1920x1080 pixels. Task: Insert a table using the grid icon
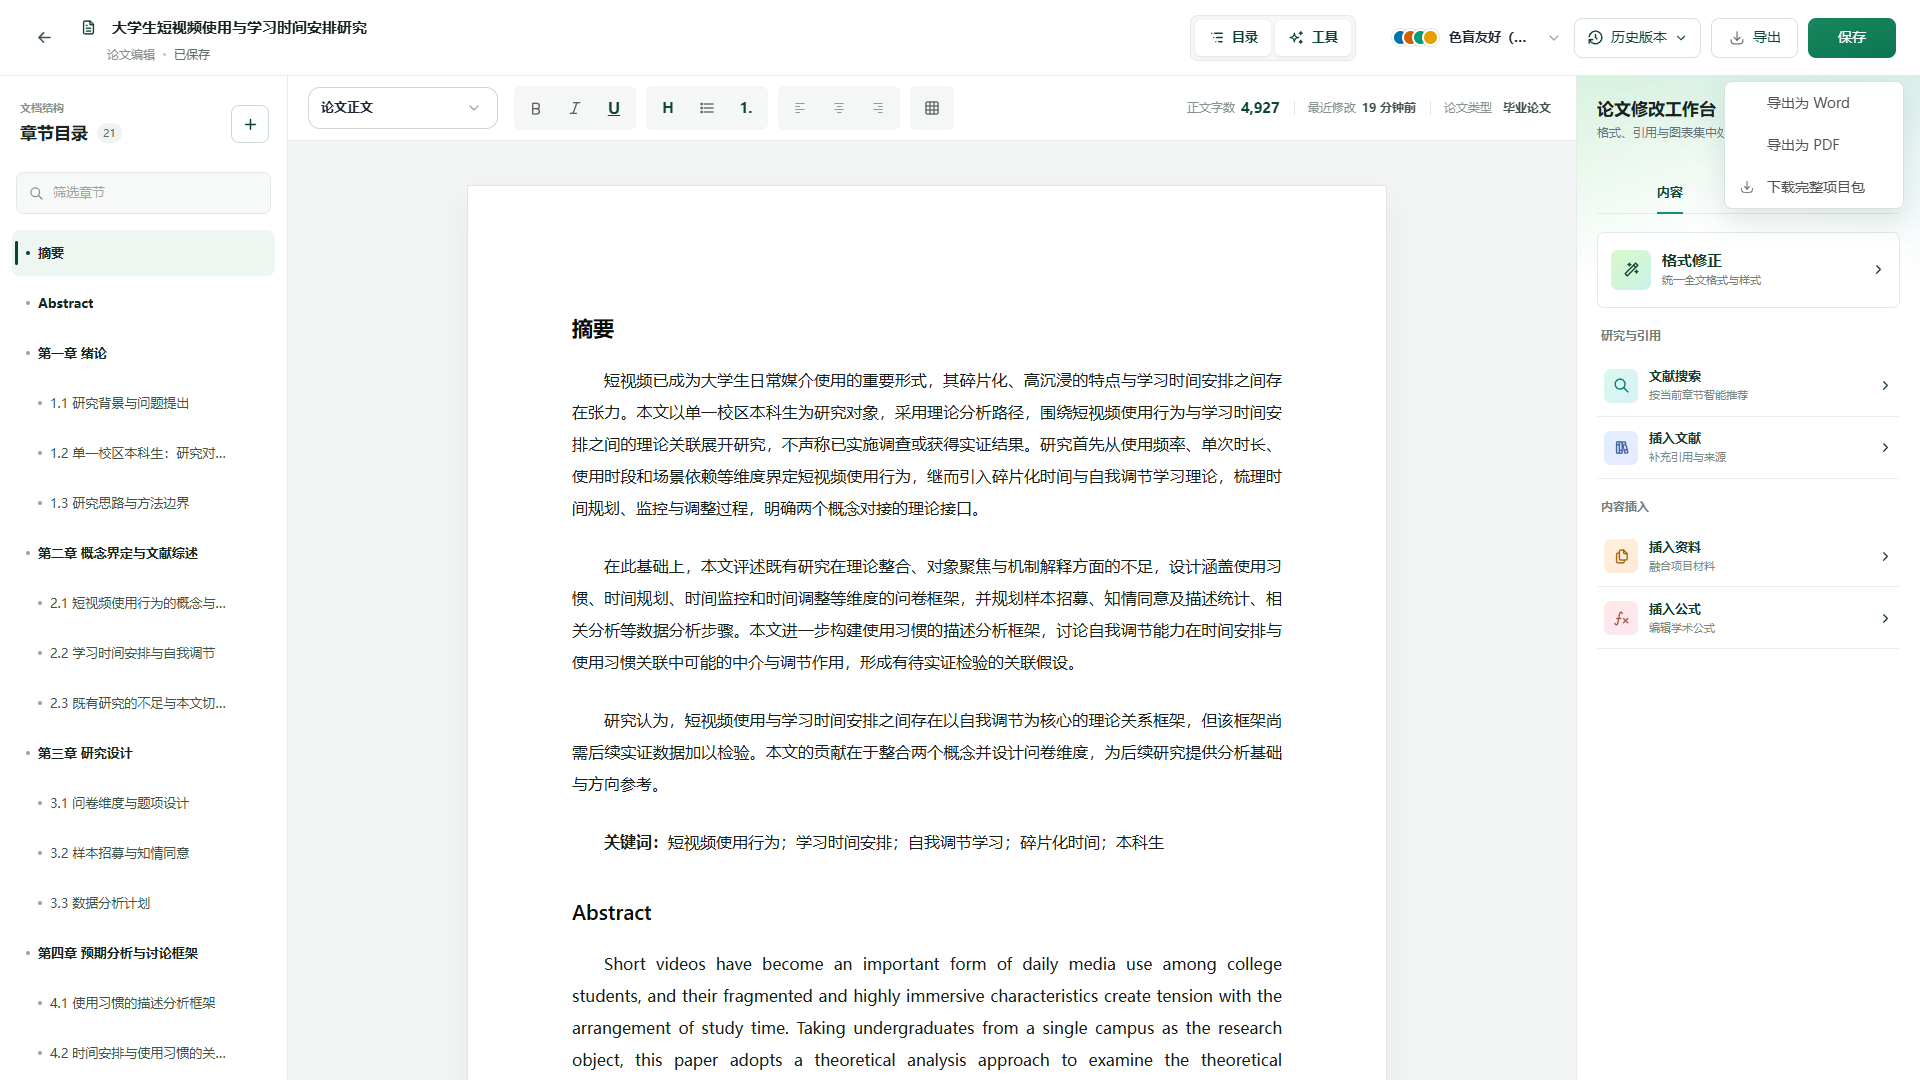[932, 108]
